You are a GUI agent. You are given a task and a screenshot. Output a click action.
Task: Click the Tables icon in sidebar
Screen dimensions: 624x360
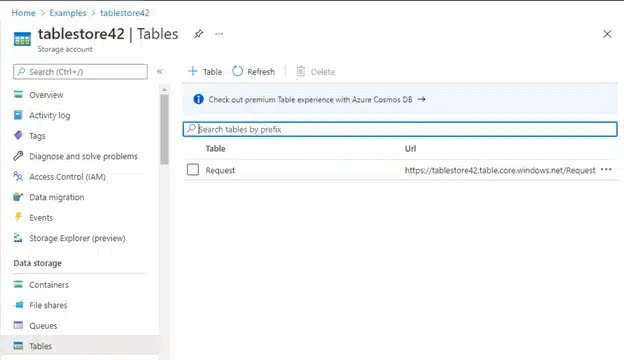point(18,346)
